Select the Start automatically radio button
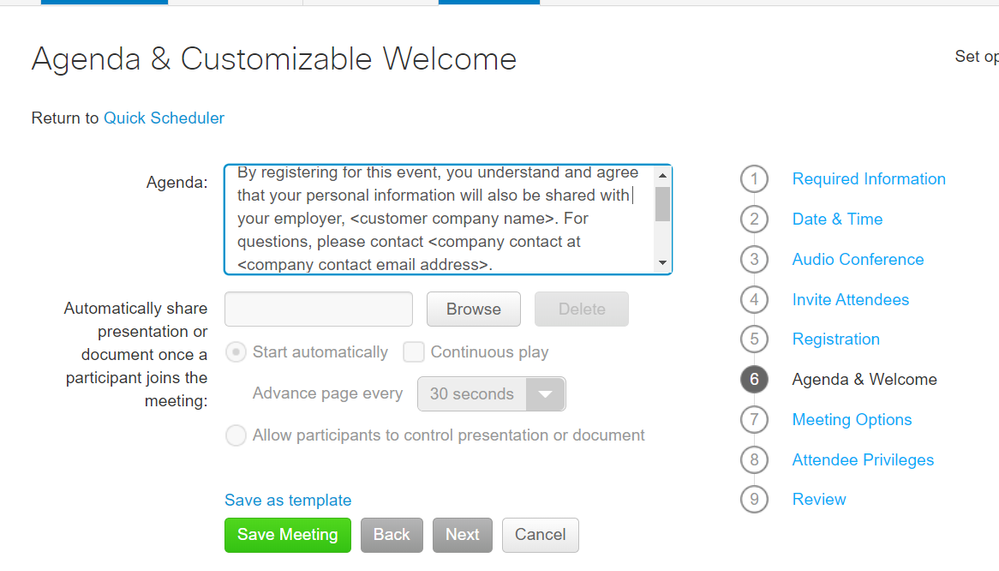Image resolution: width=999 pixels, height=571 pixels. click(x=236, y=352)
